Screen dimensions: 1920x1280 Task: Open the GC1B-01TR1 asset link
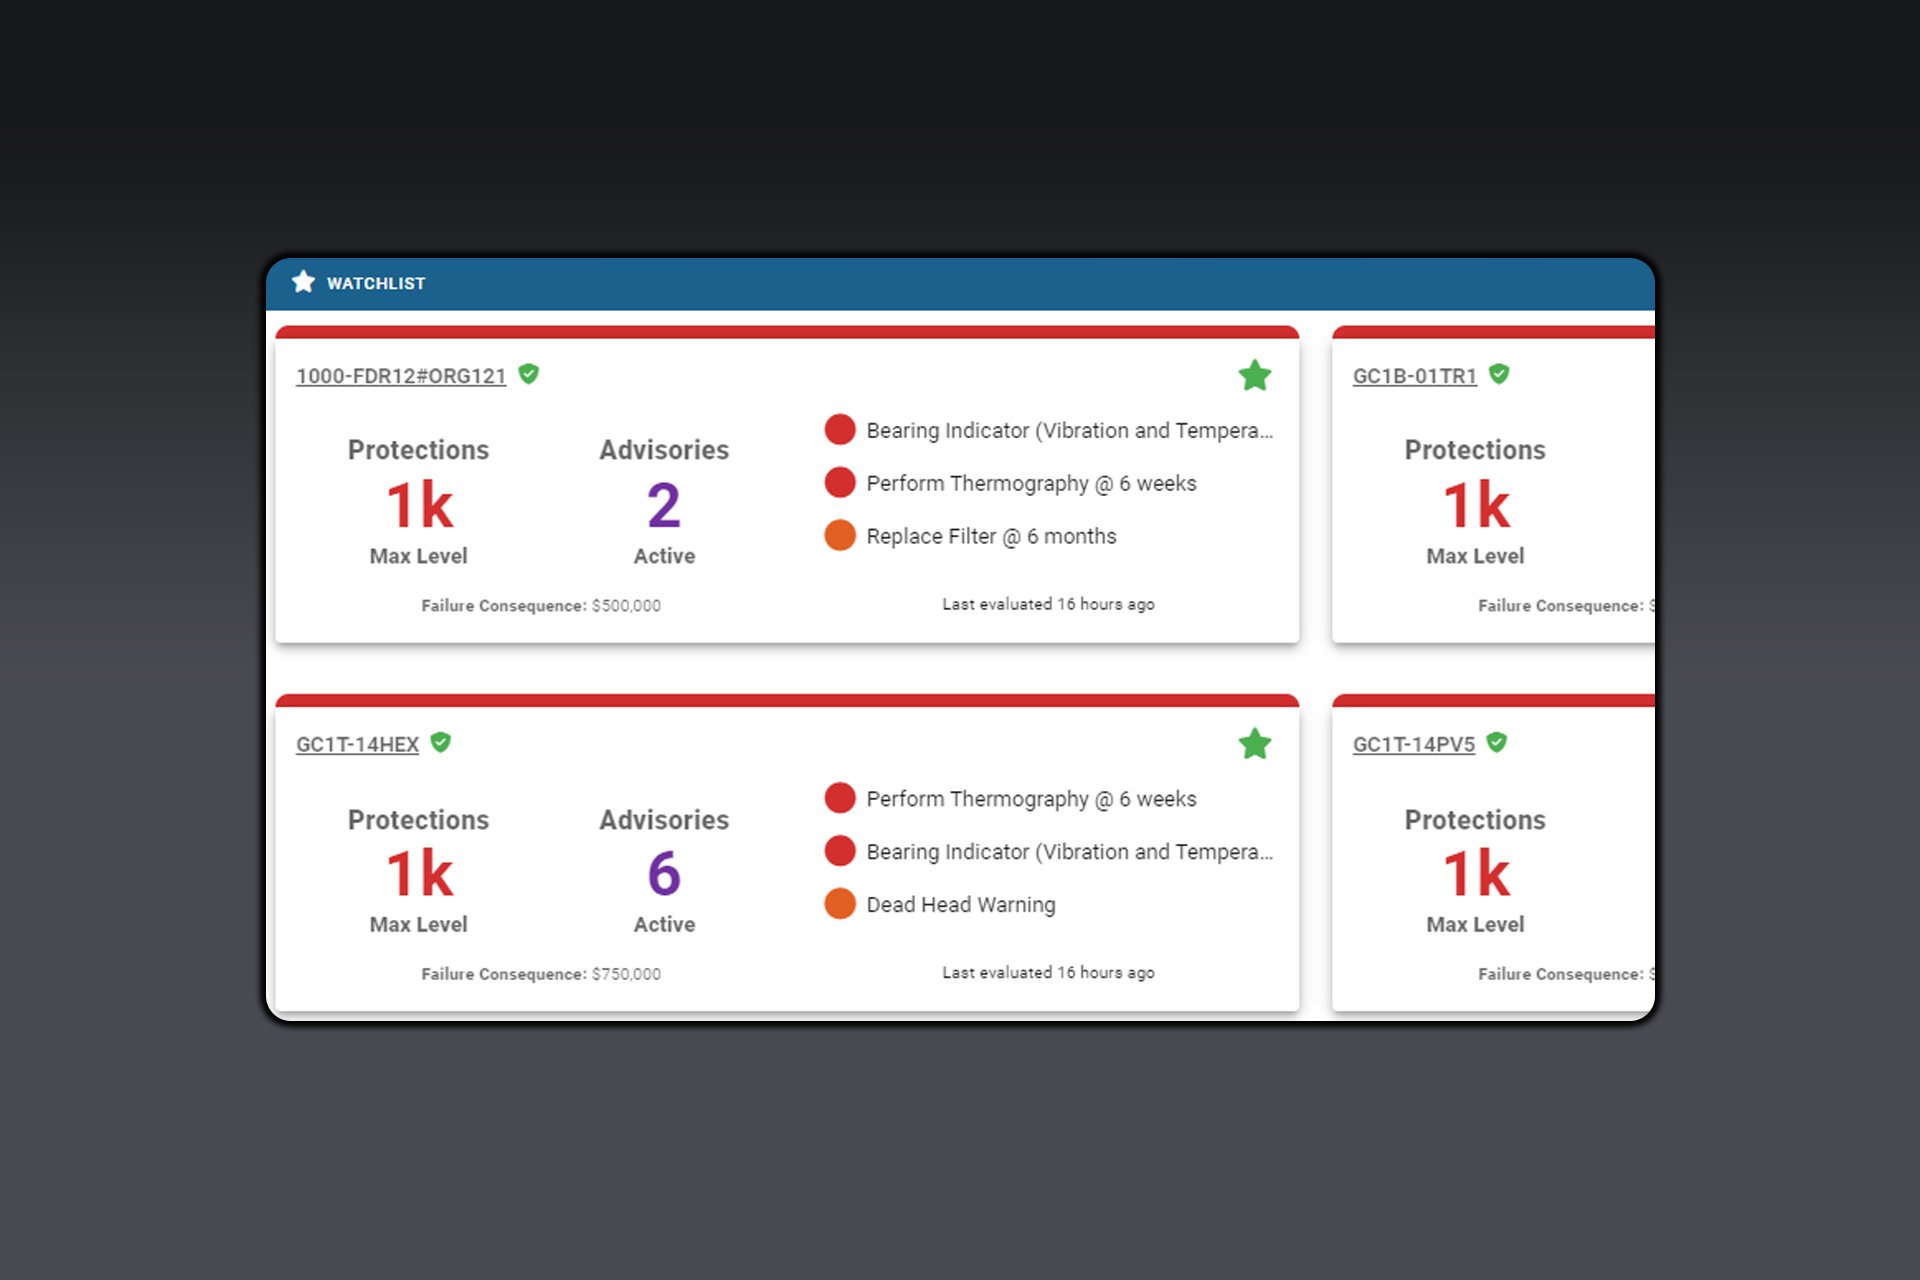point(1414,376)
